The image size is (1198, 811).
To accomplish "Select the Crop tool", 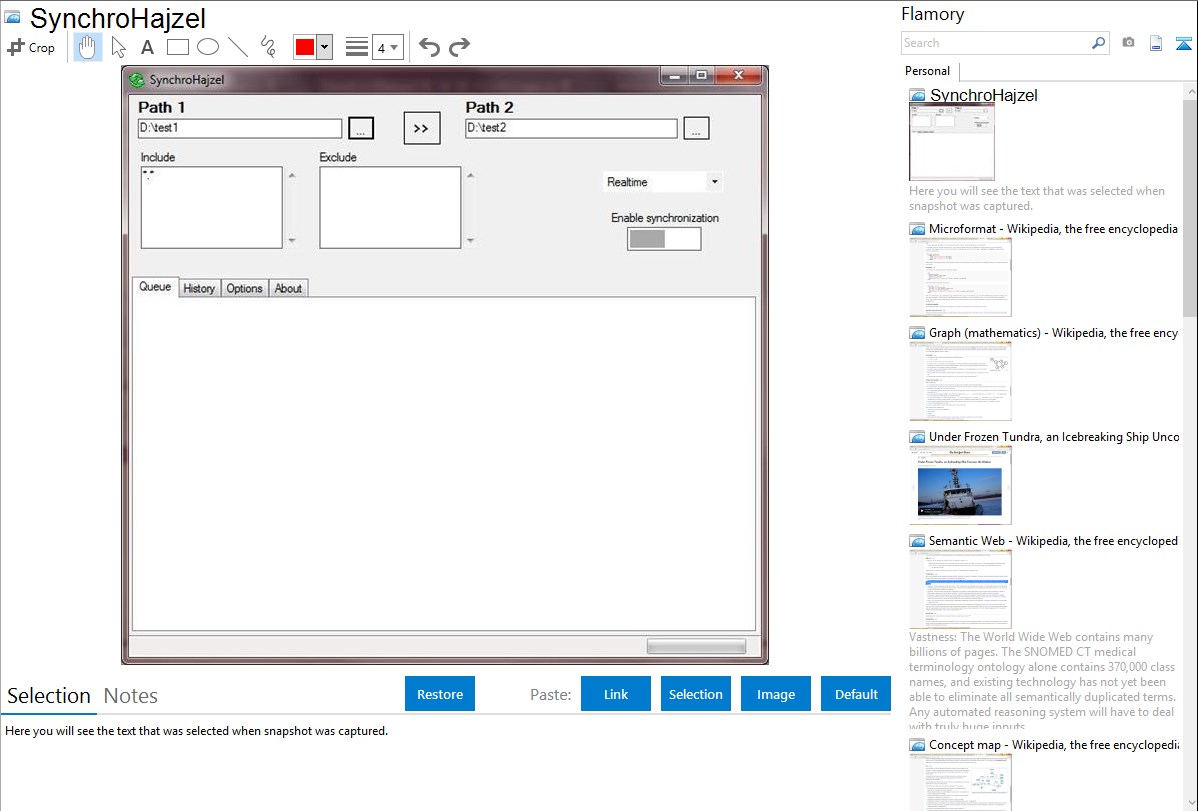I will [31, 47].
